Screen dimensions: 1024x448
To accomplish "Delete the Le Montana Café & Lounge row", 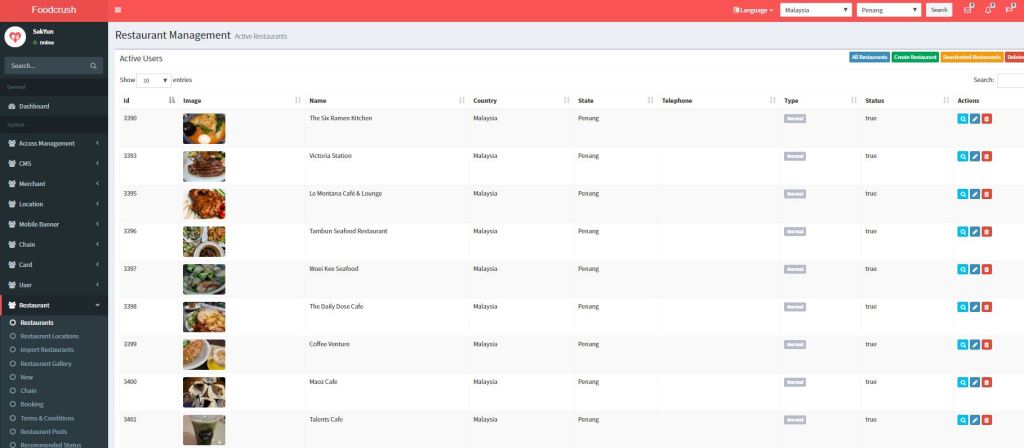I will (x=987, y=194).
